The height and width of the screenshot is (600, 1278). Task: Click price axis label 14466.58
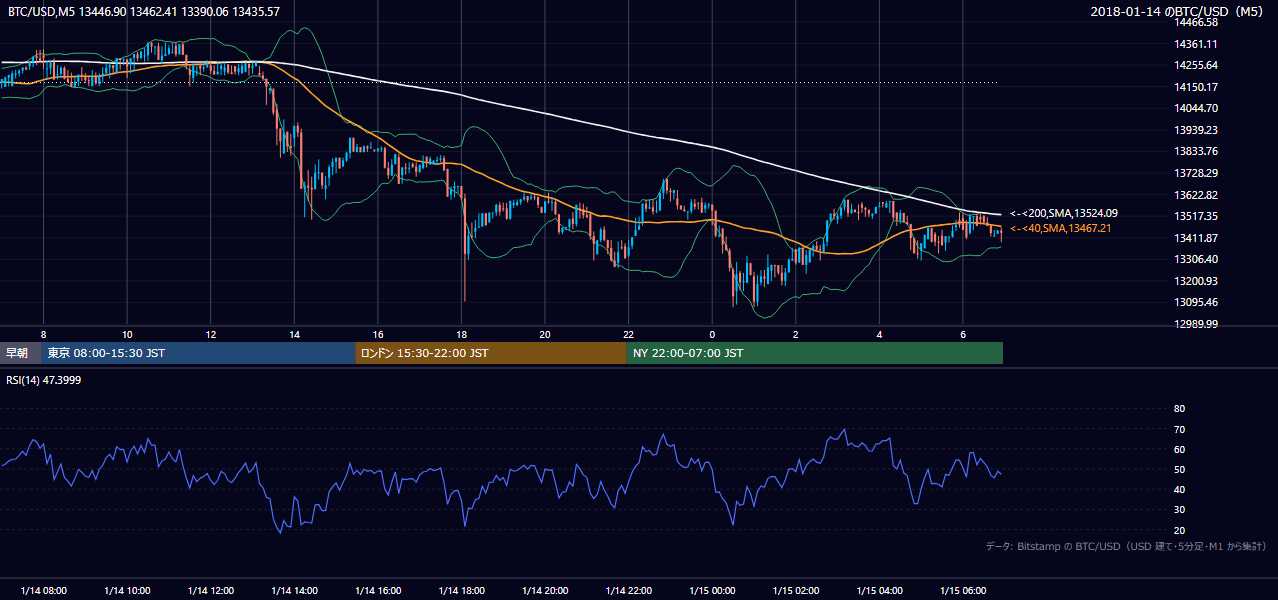[1197, 22]
